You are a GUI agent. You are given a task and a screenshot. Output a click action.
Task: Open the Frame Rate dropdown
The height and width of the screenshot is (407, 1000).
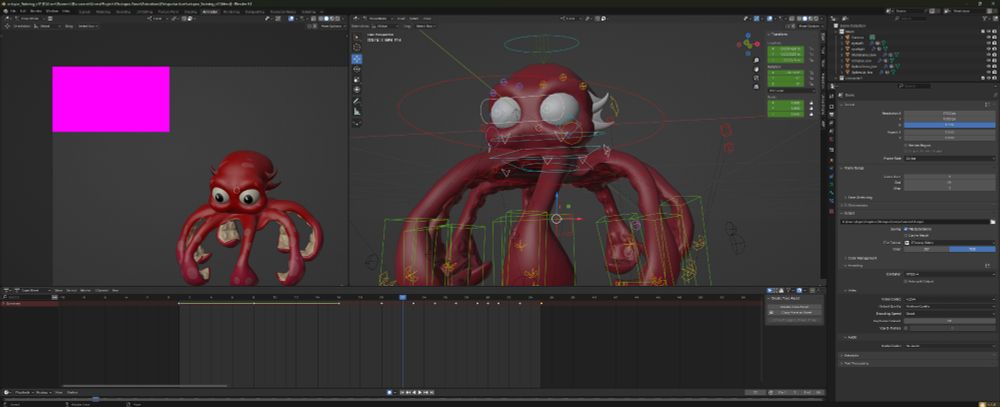tap(947, 158)
